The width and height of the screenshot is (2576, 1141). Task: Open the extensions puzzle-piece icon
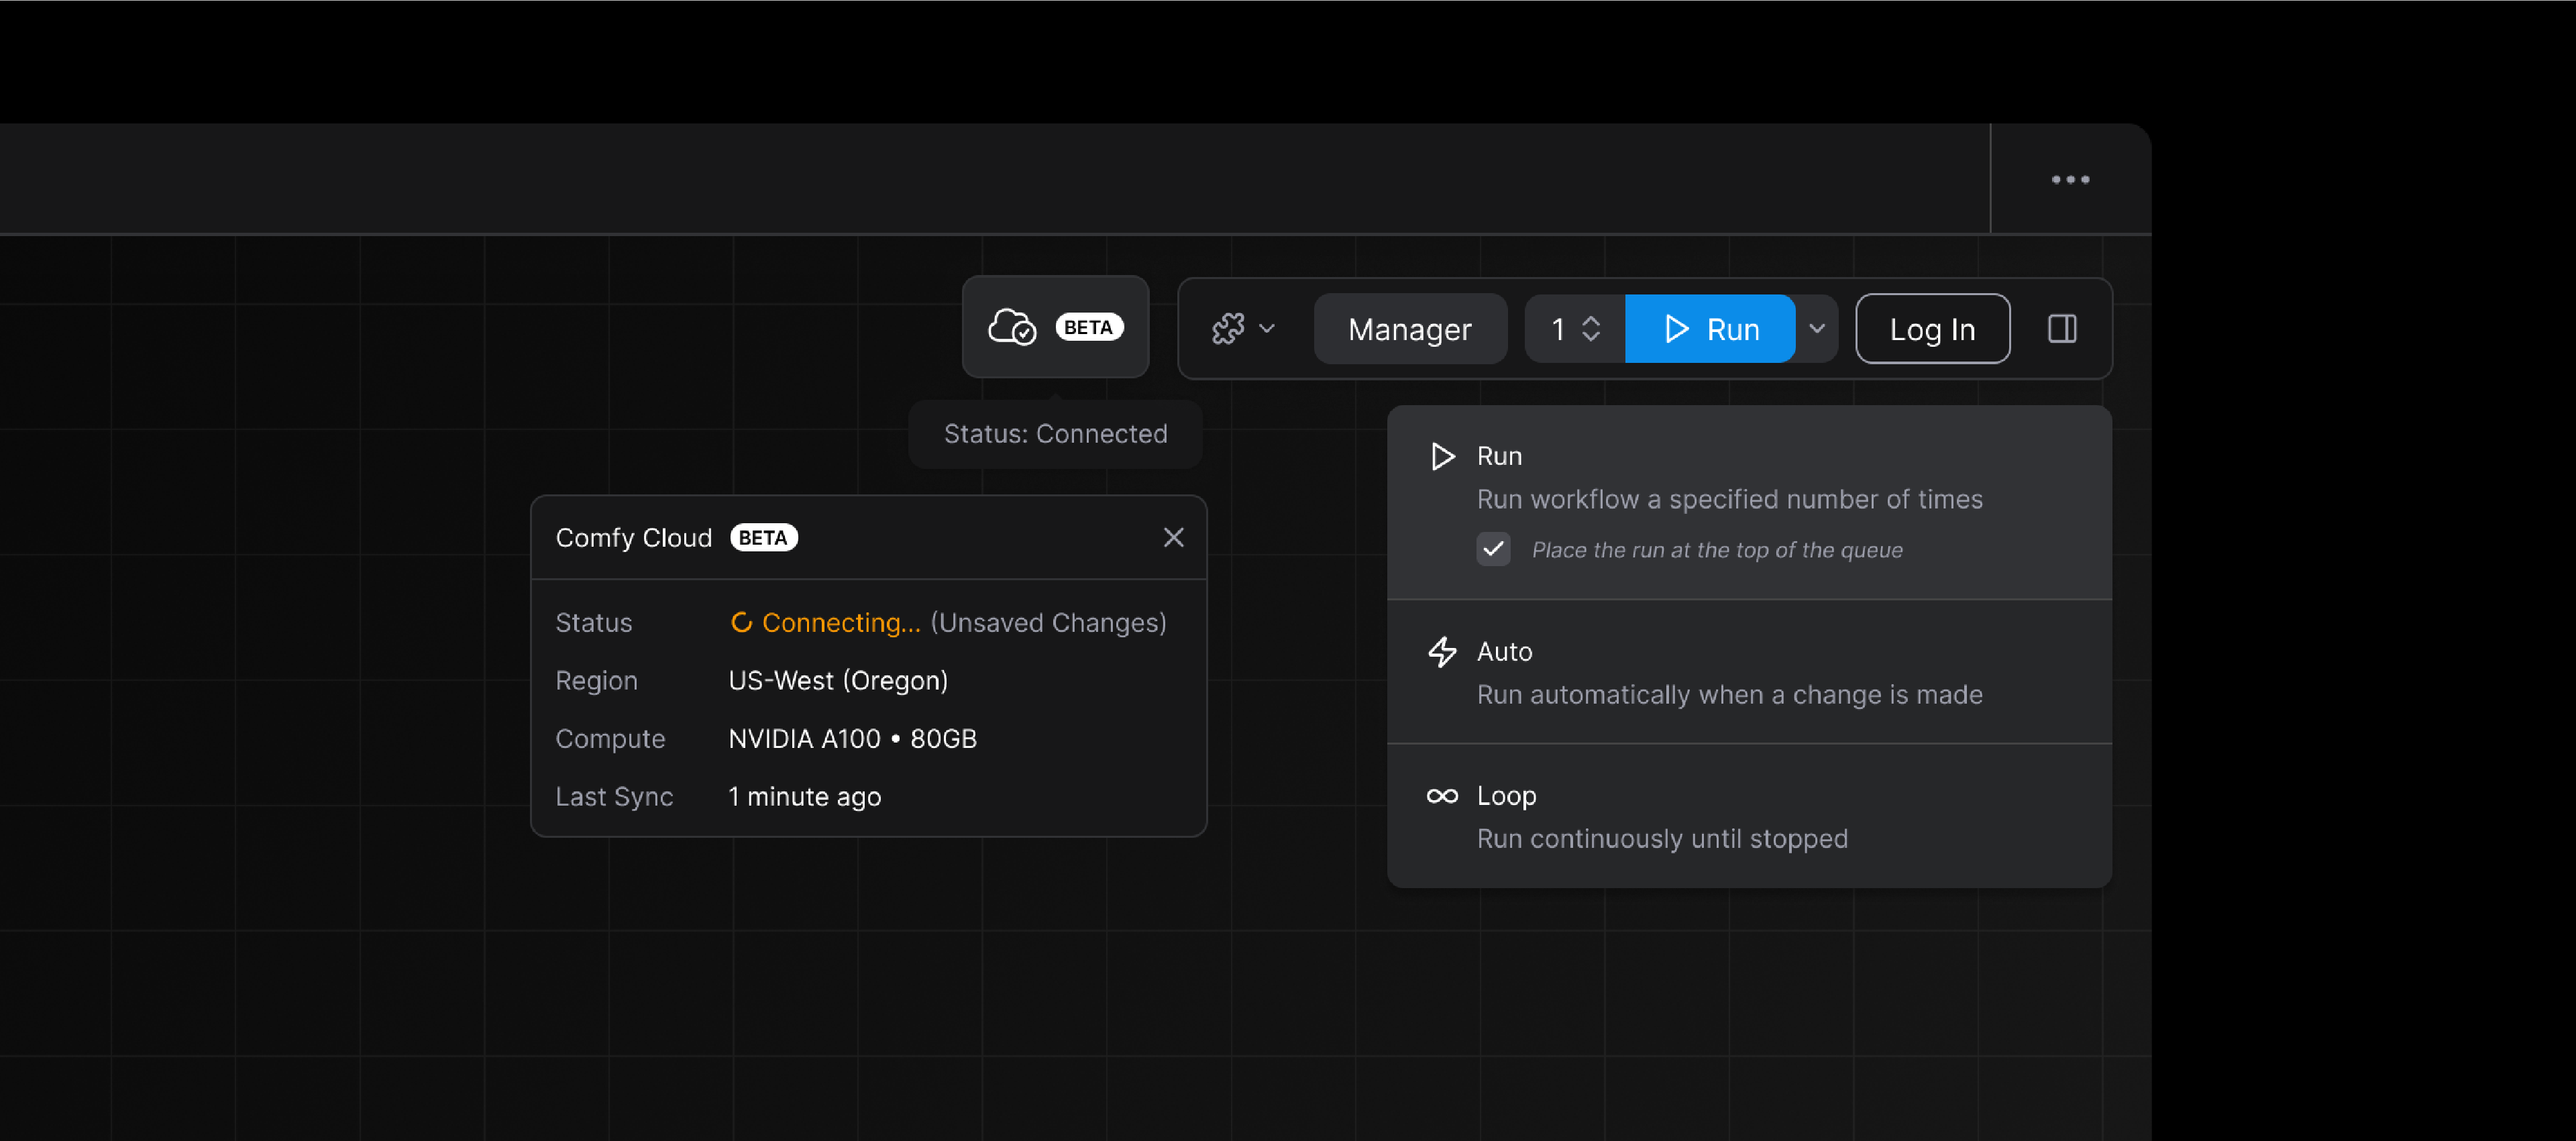click(x=1230, y=328)
